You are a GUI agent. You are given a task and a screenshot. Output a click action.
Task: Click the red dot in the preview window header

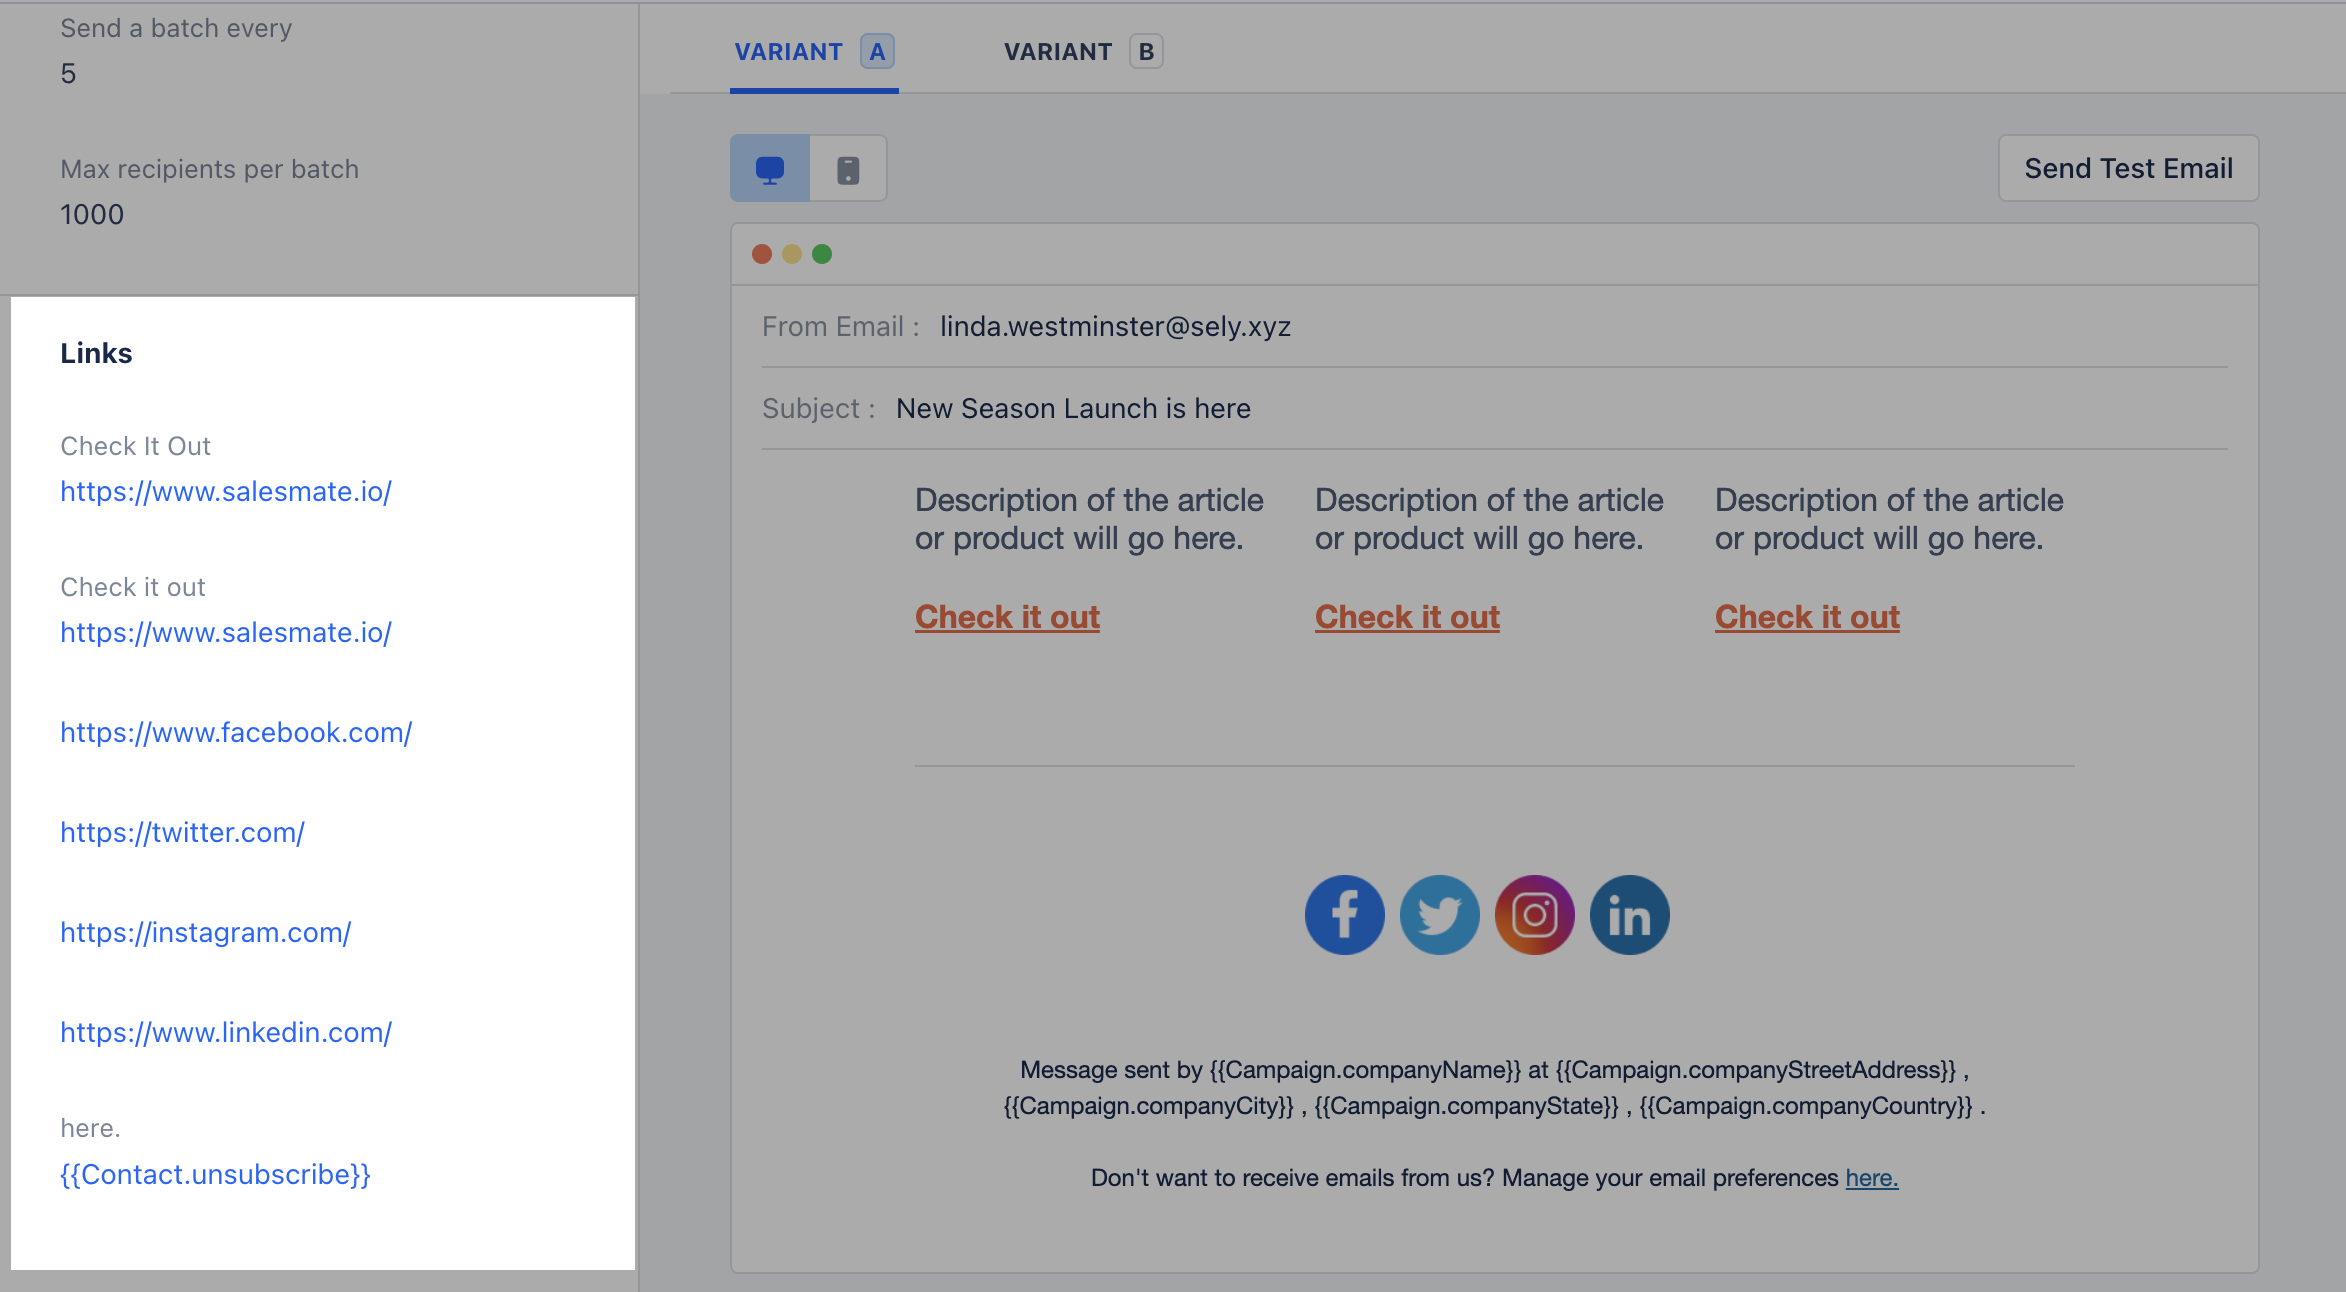tap(761, 254)
